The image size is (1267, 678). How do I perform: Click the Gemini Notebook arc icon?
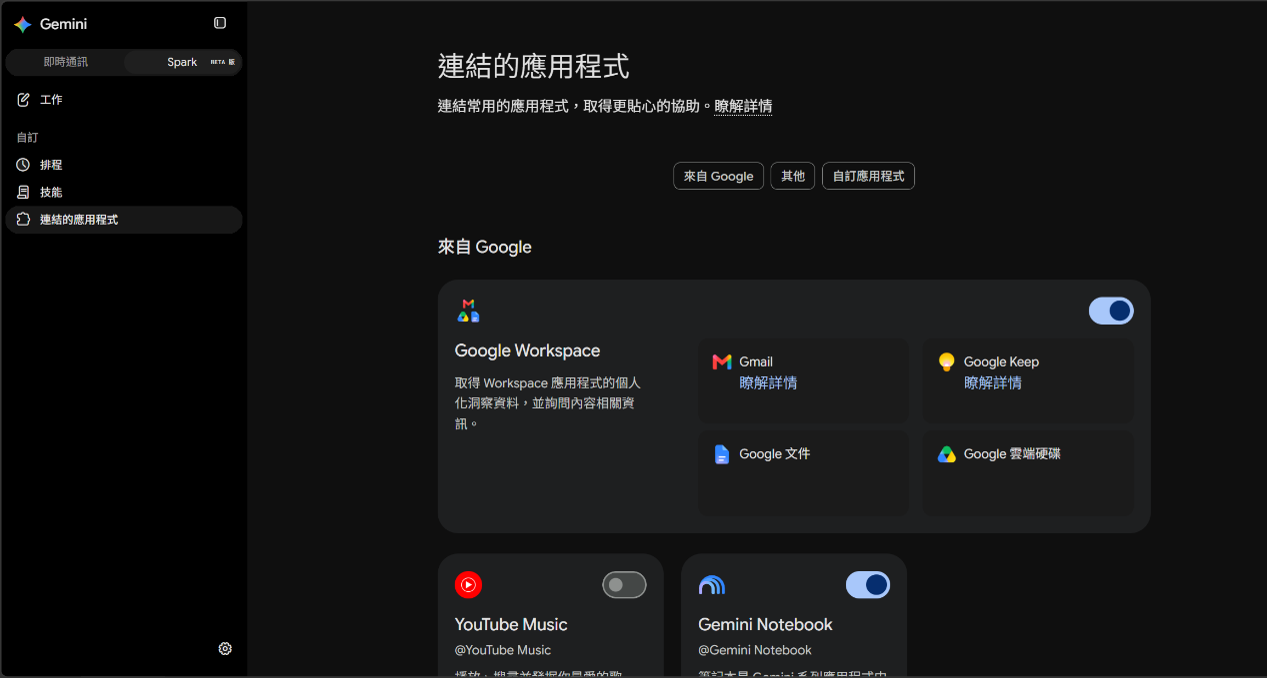(x=712, y=585)
